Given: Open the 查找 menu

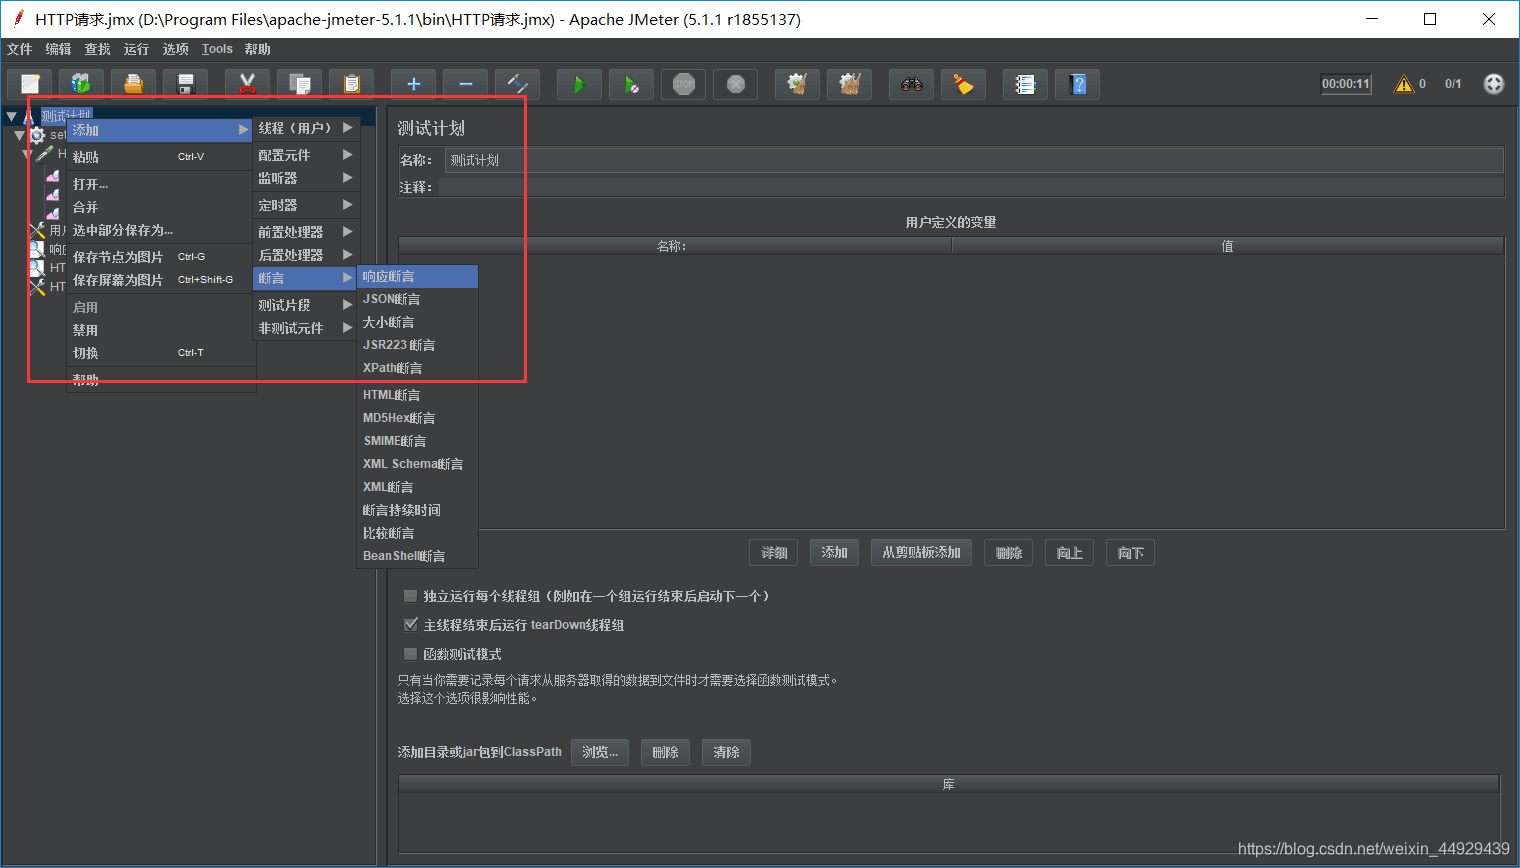Looking at the screenshot, I should (97, 49).
